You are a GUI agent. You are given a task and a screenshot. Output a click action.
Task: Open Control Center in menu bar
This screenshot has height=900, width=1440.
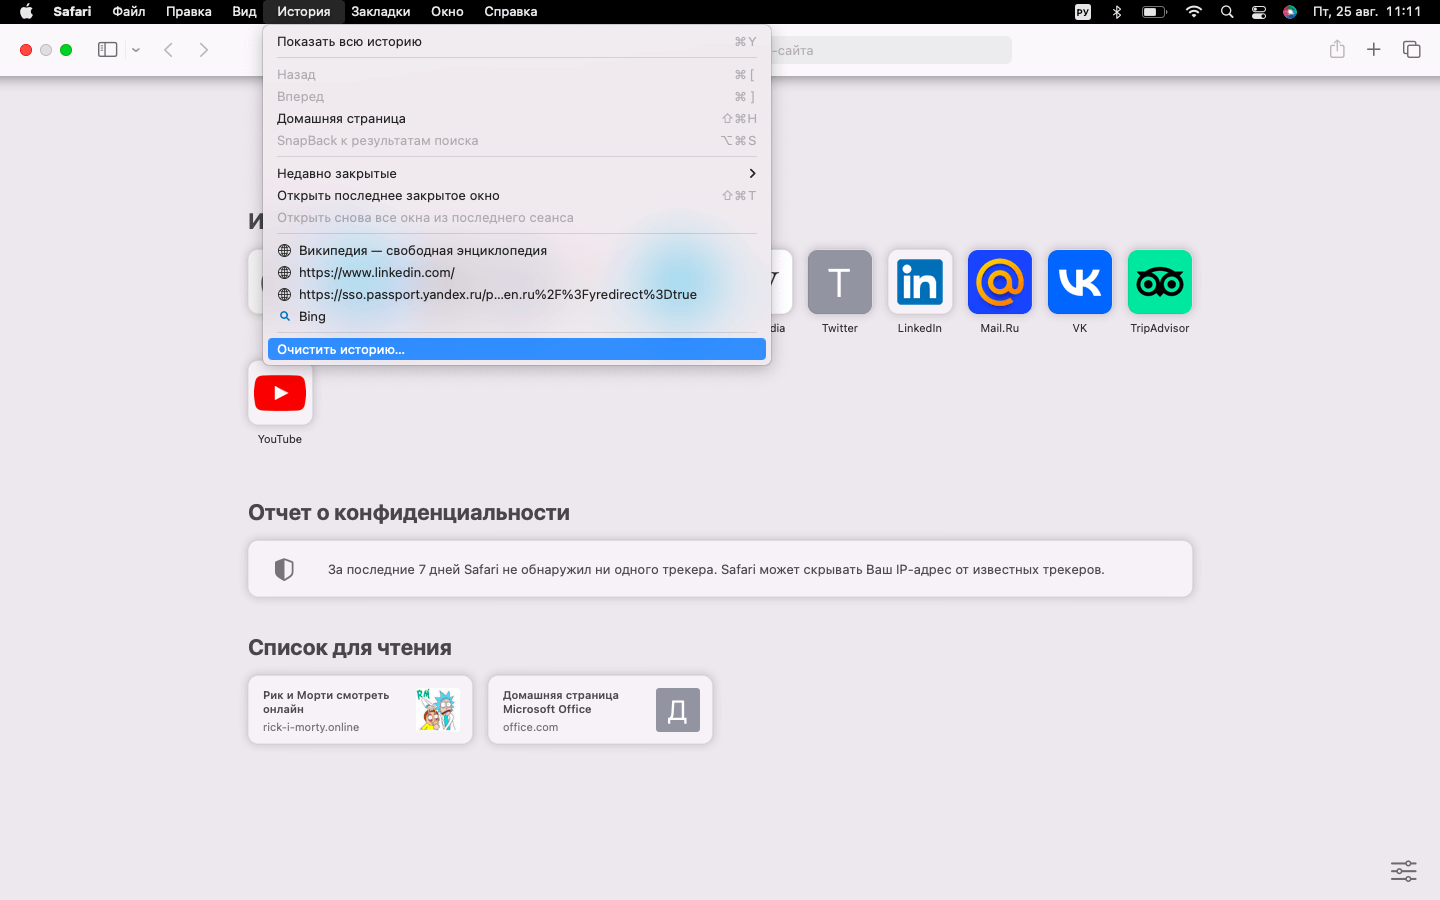pyautogui.click(x=1259, y=12)
